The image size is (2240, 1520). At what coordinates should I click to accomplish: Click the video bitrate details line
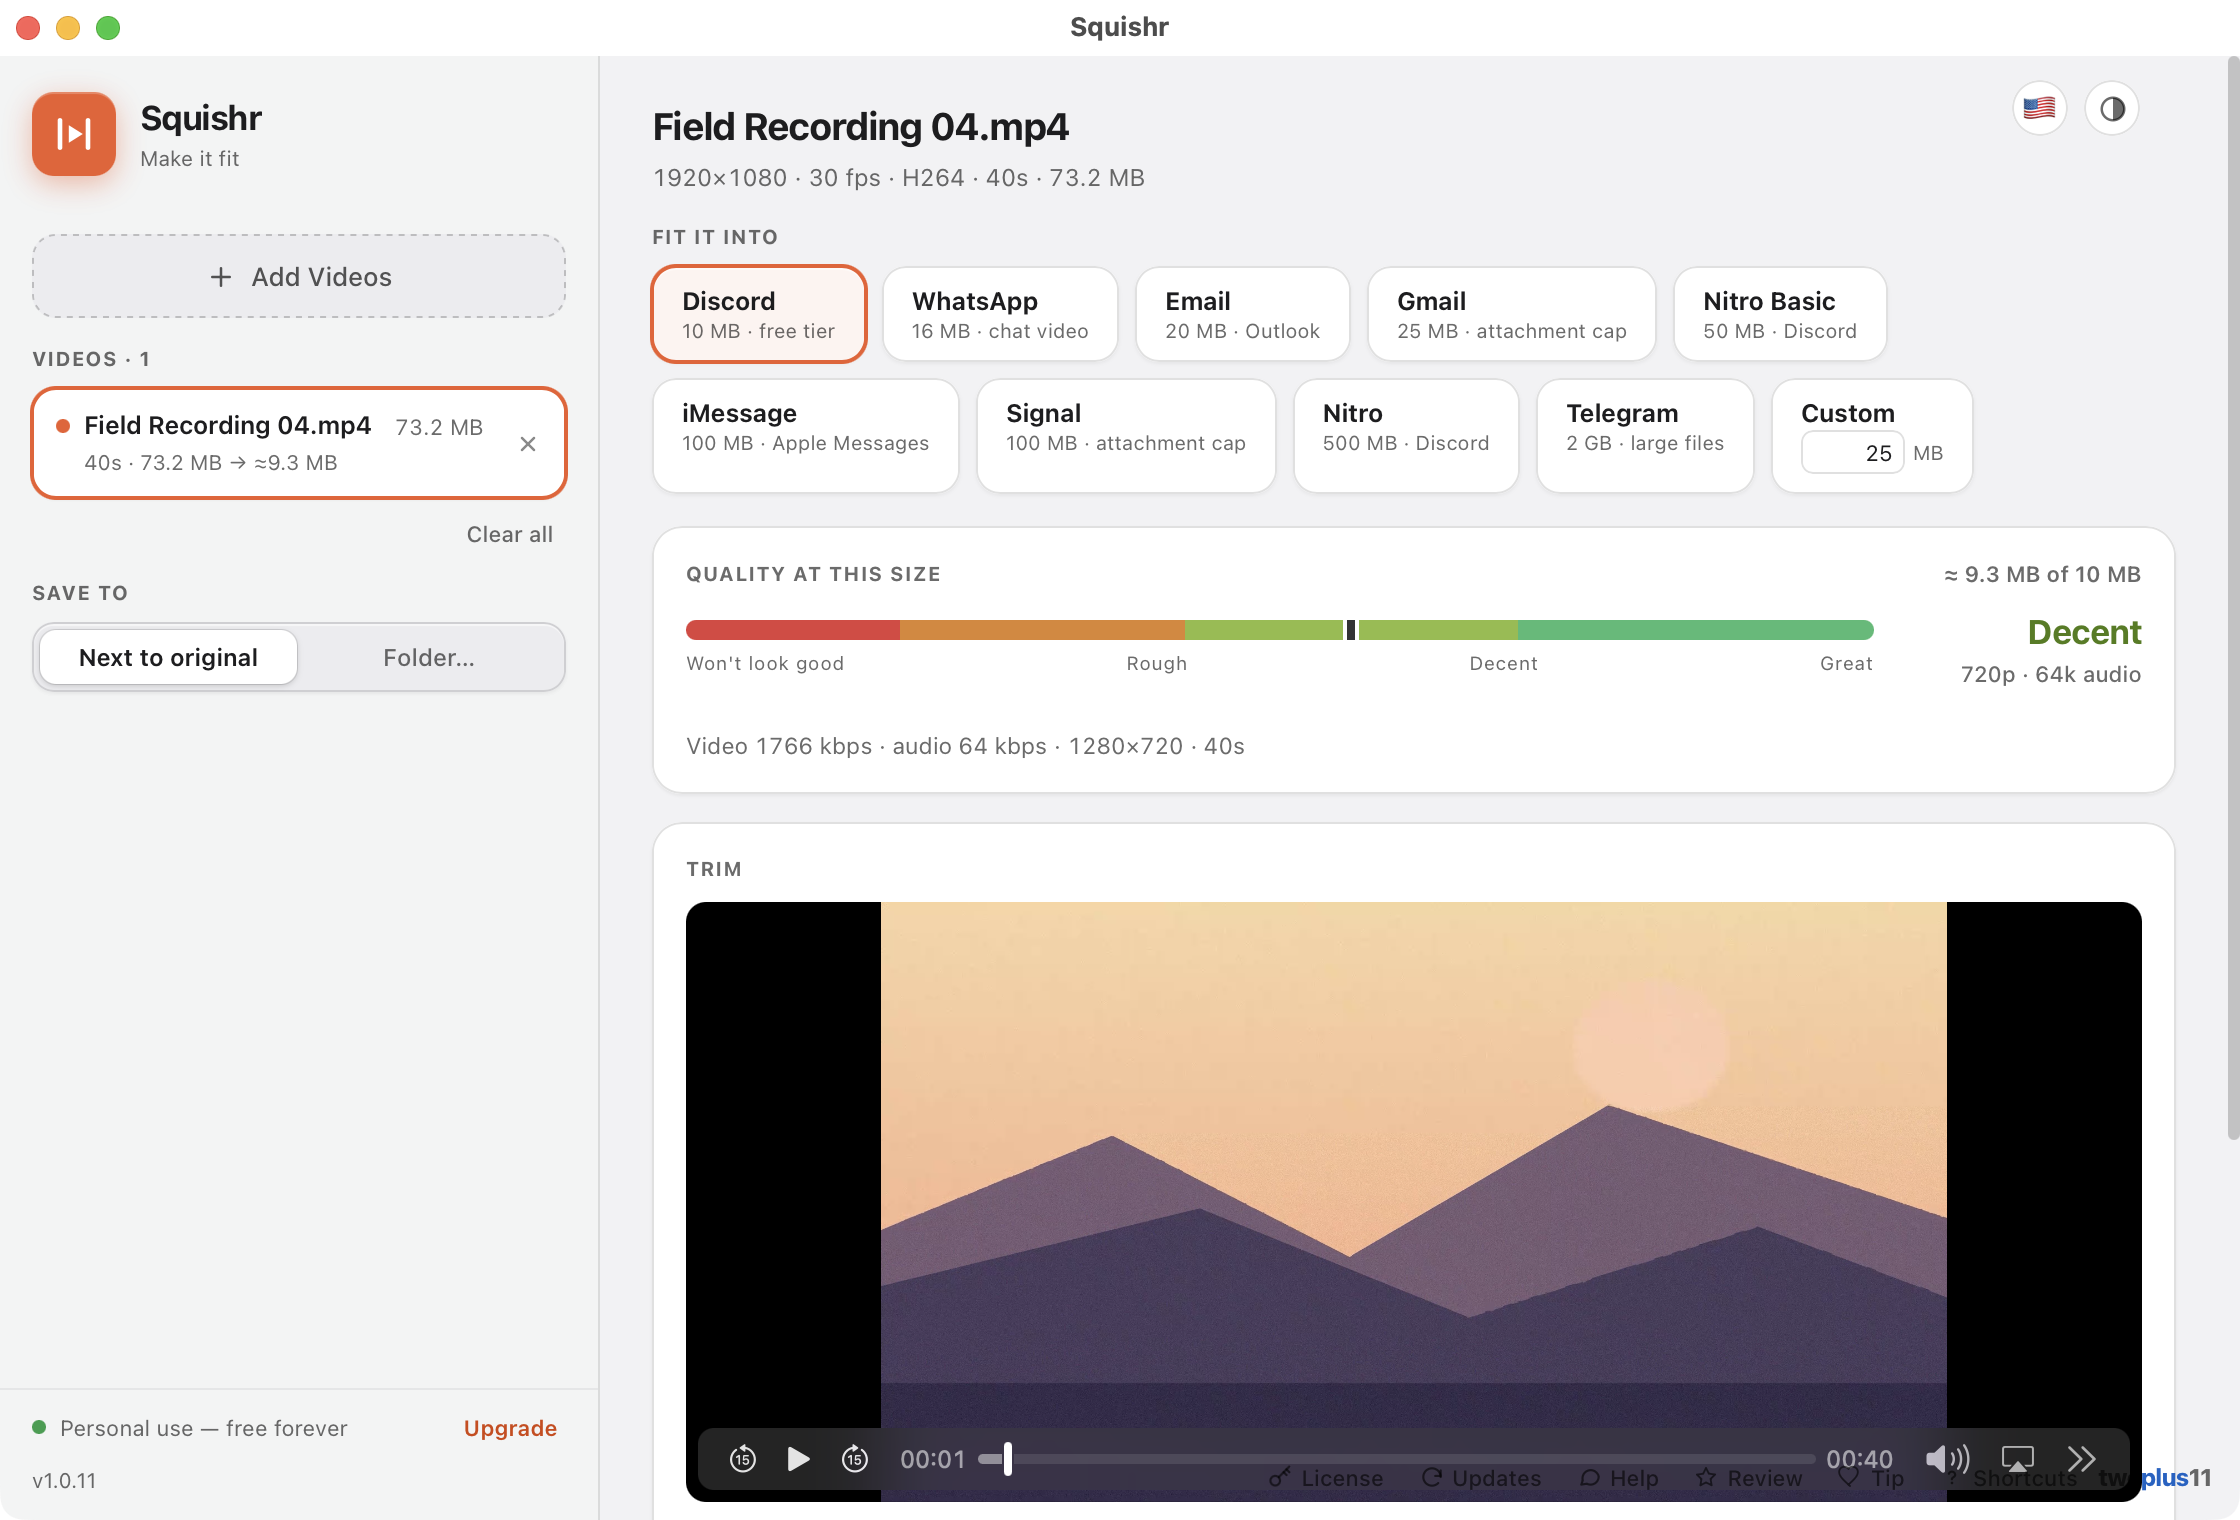[x=965, y=746]
